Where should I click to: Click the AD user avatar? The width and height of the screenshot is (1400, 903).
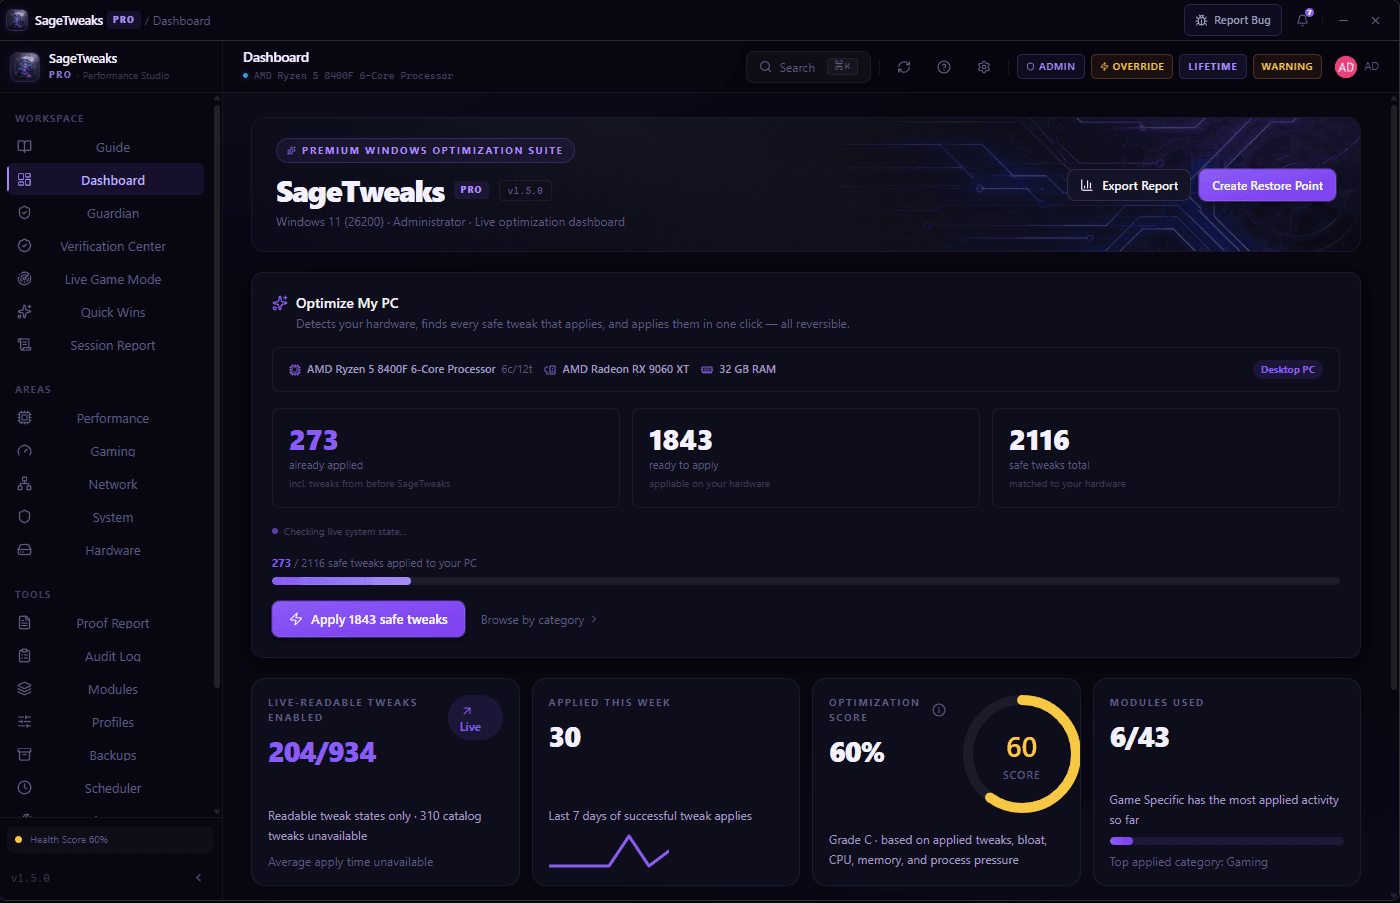(1346, 67)
